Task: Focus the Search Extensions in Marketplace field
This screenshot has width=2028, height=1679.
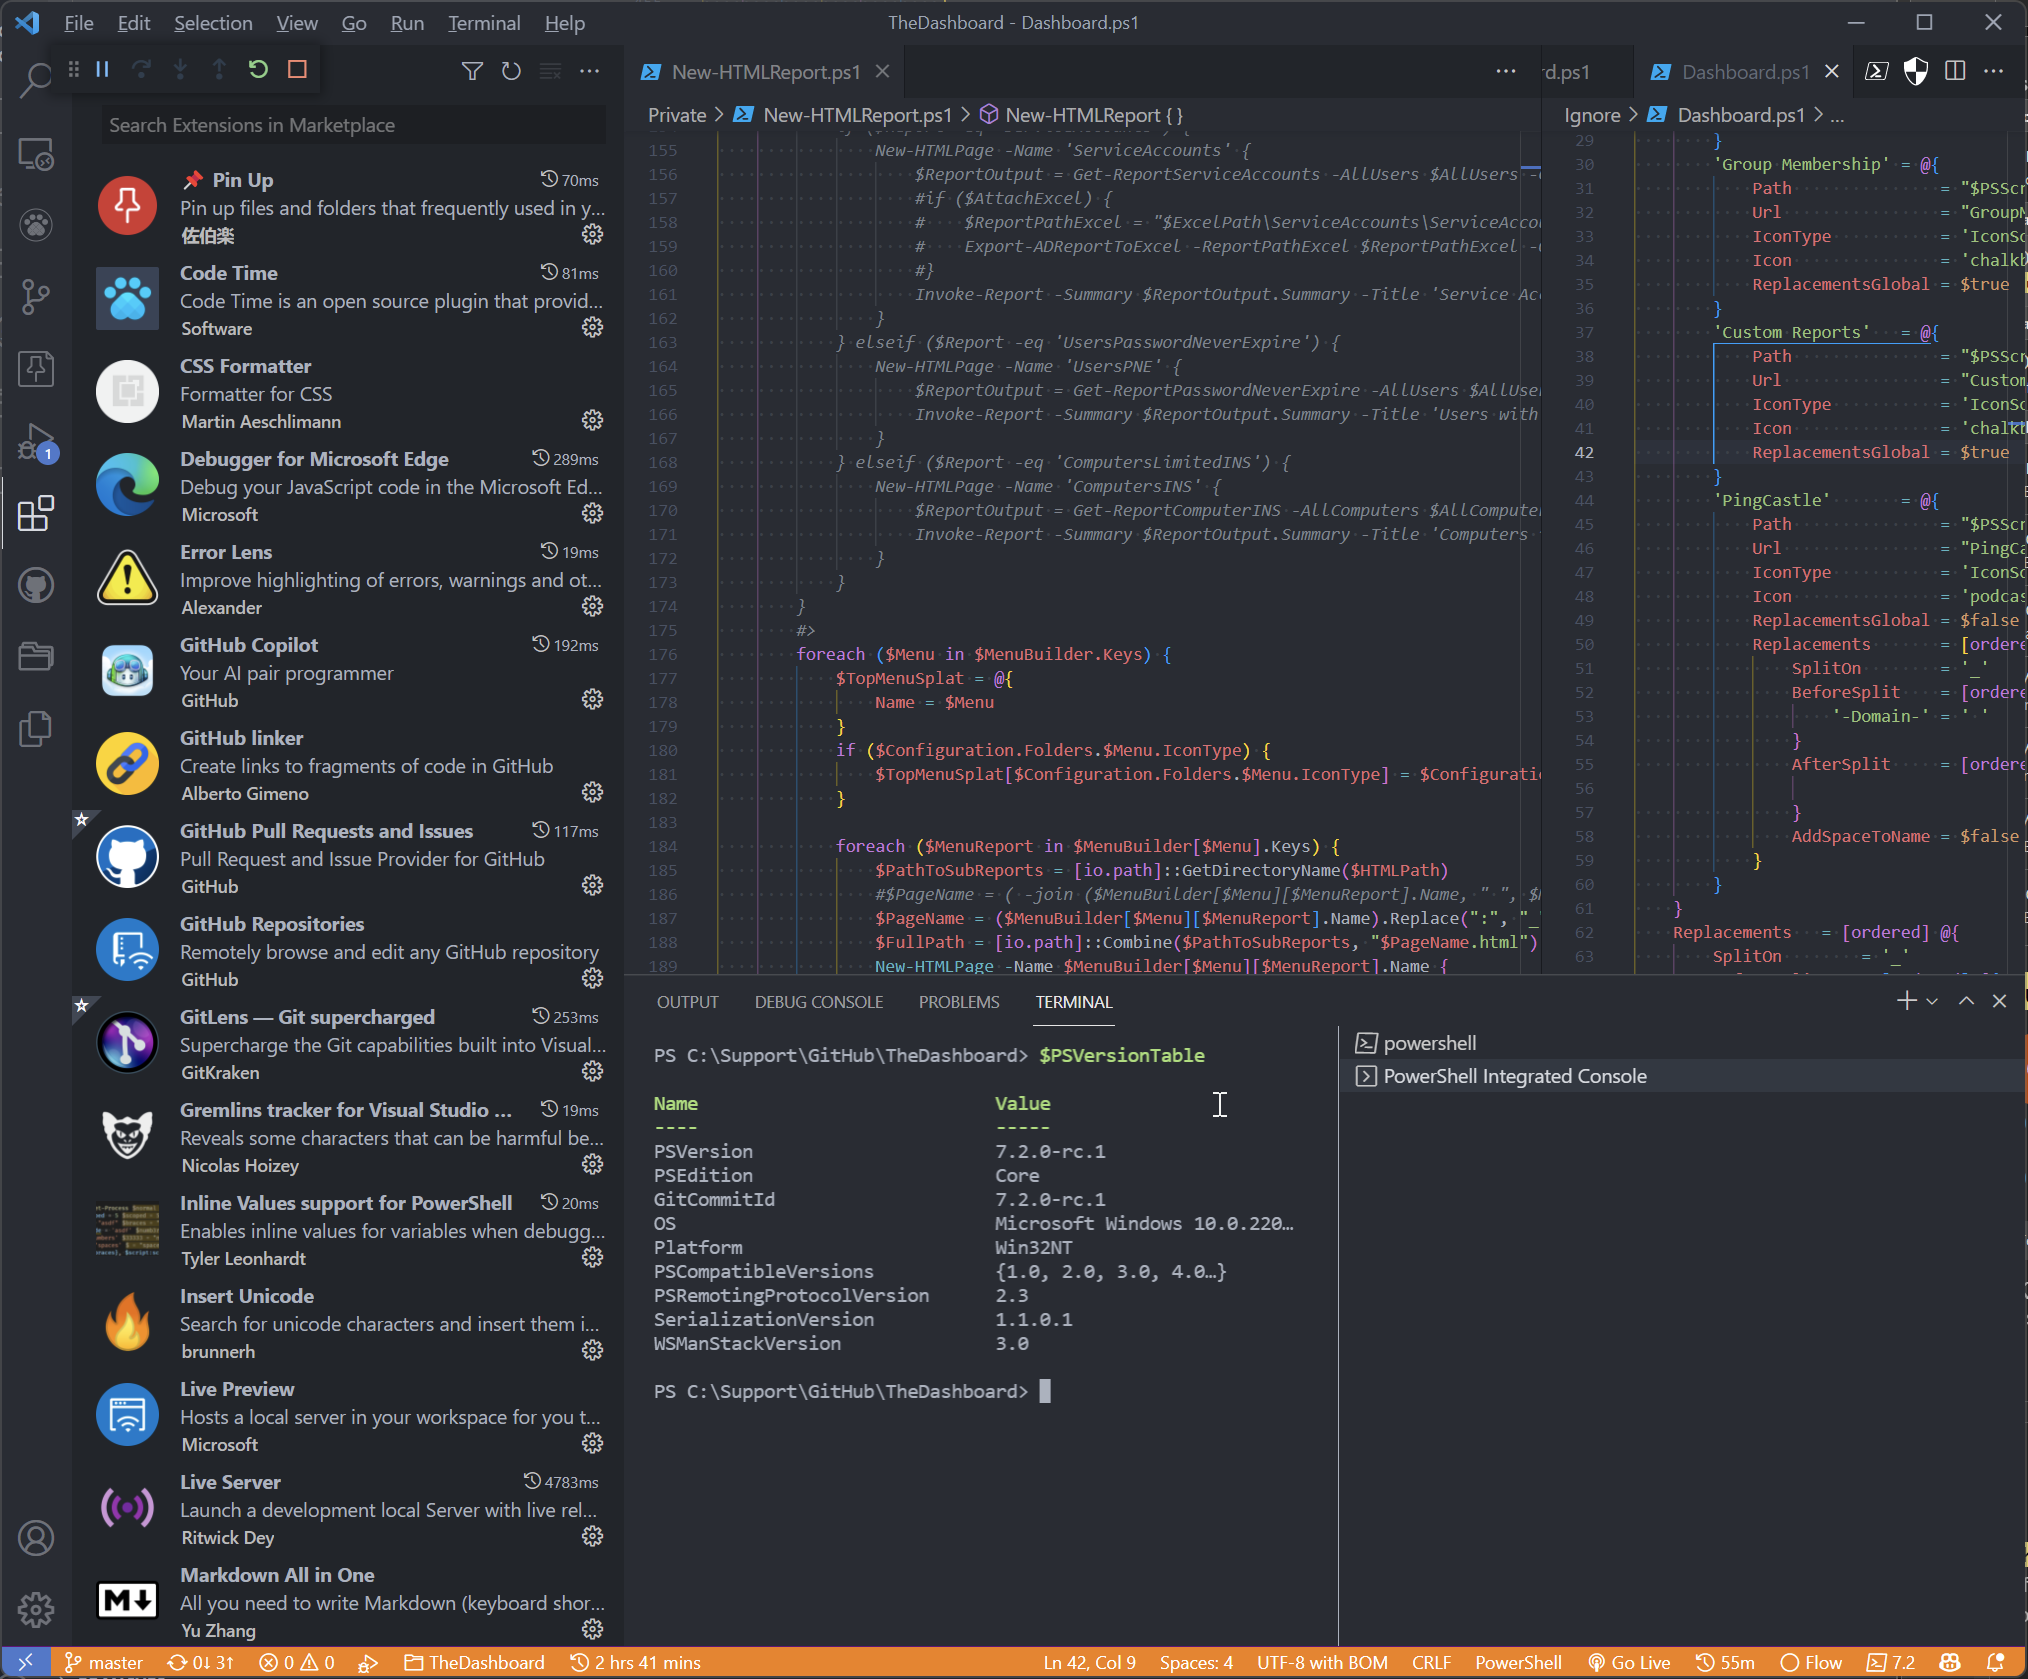Action: (x=354, y=125)
